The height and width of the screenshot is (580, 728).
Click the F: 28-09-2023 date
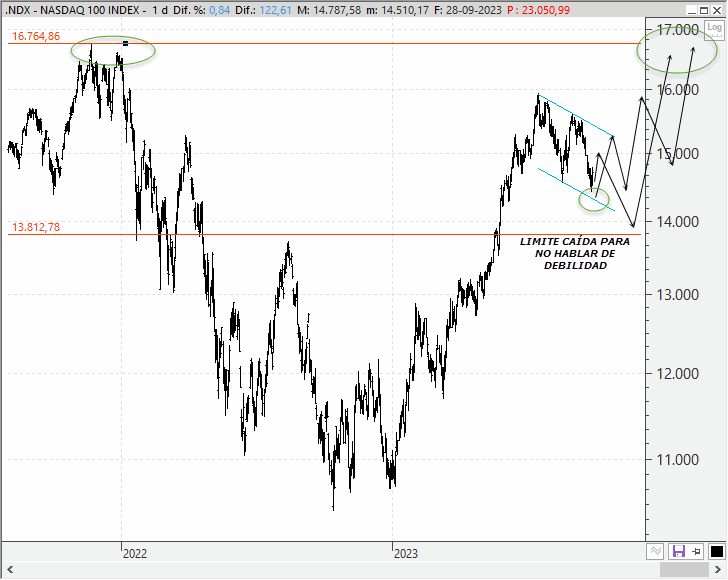point(468,10)
